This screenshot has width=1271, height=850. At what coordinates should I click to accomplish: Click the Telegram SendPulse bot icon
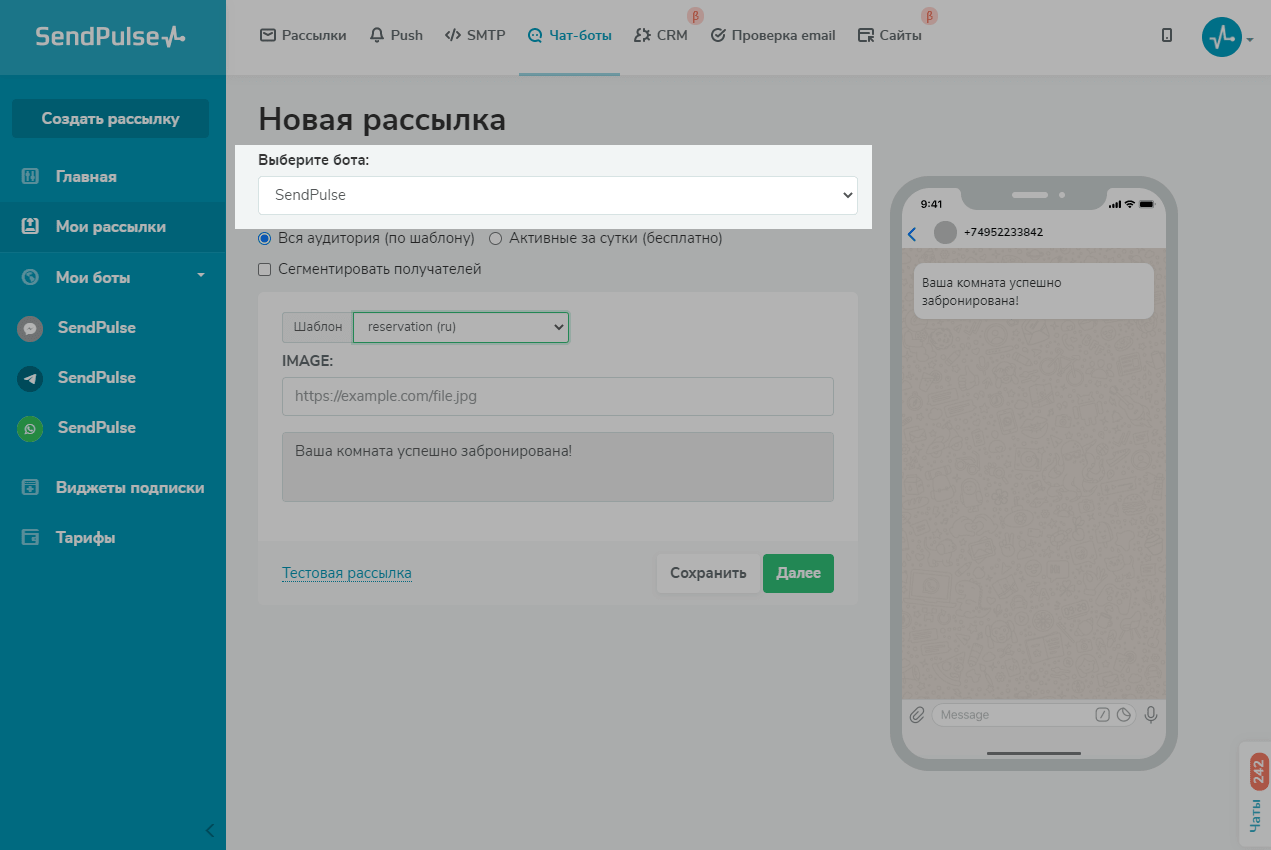pos(31,378)
